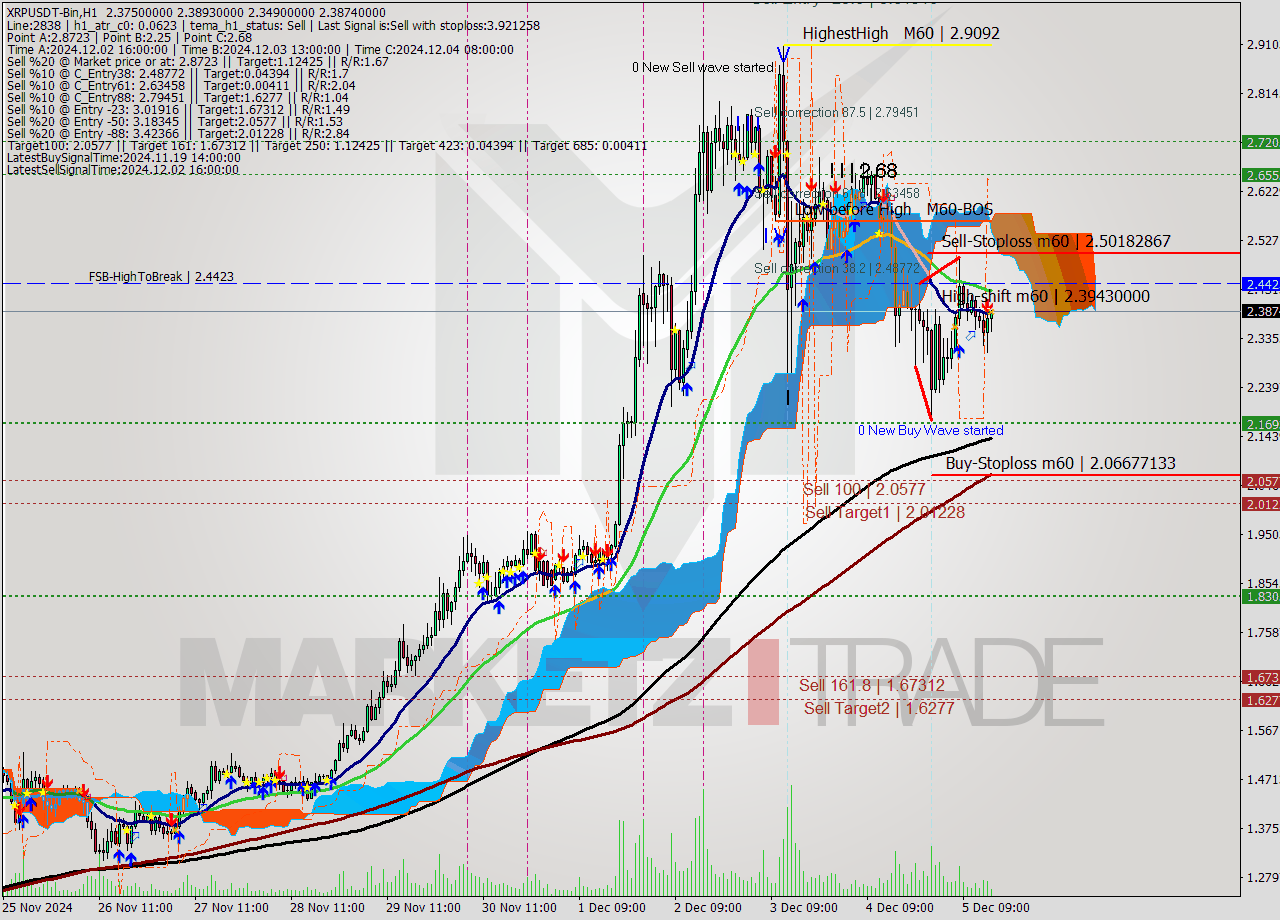Click the green 2.720 price tag

pos(1260,142)
